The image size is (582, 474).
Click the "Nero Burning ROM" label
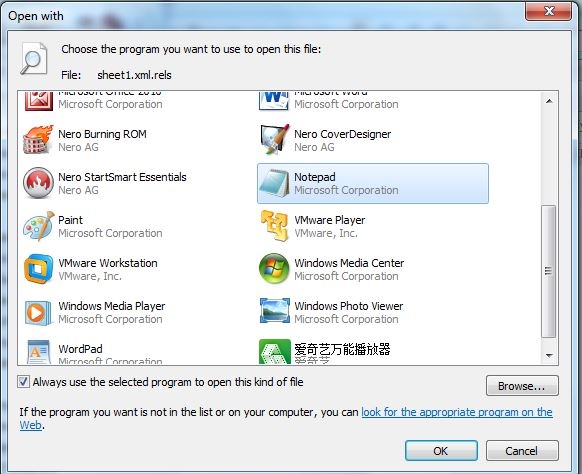pos(102,134)
